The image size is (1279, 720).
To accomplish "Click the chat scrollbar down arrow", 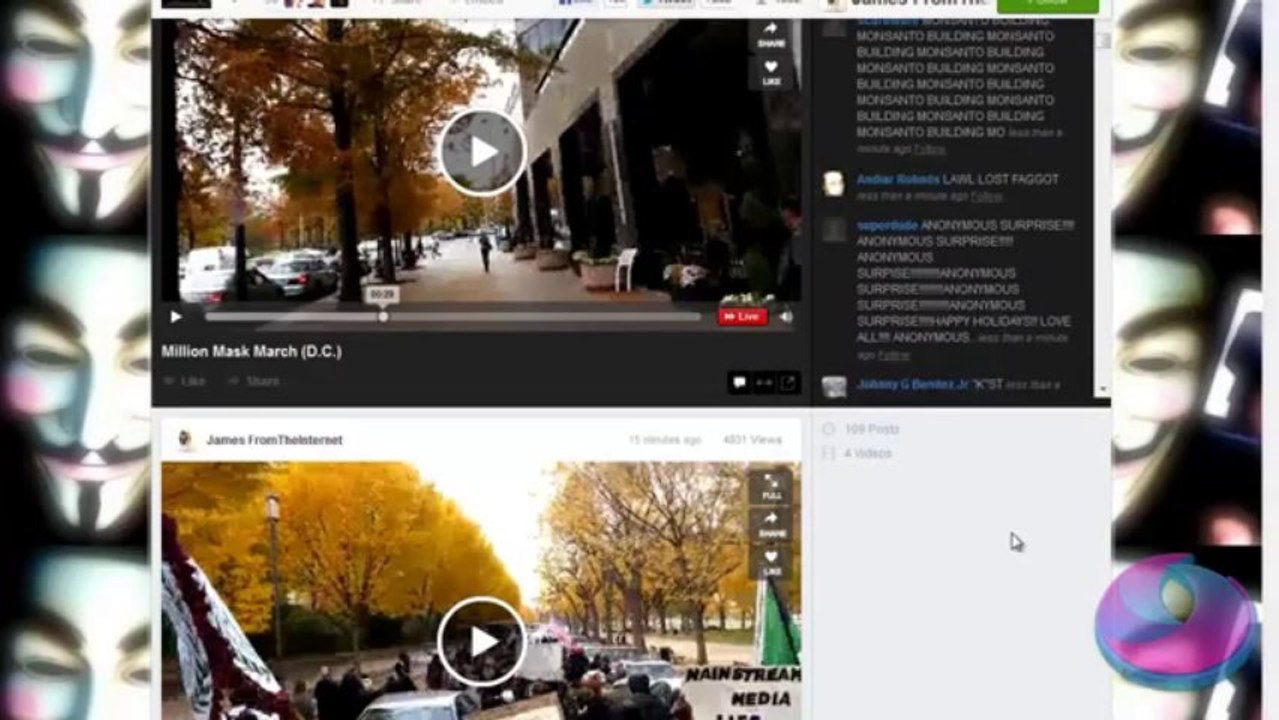I will click(x=1102, y=389).
